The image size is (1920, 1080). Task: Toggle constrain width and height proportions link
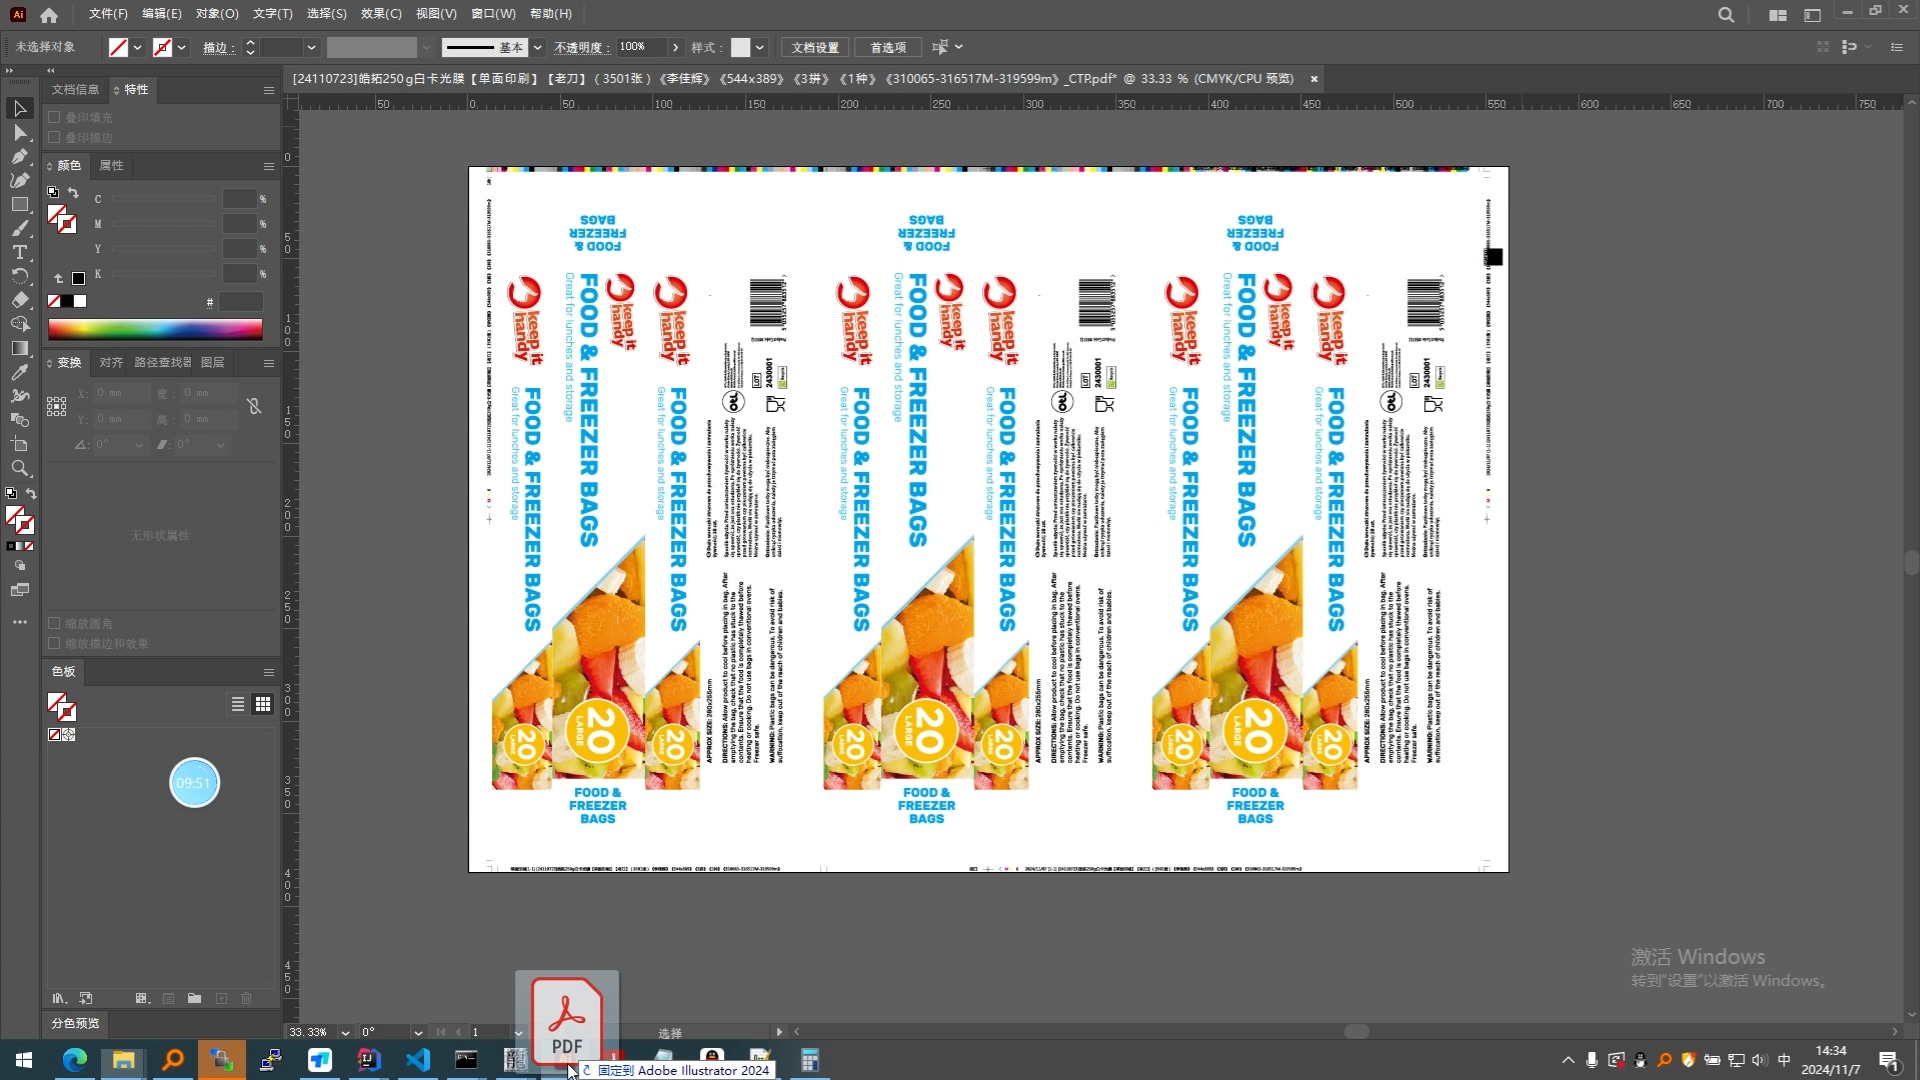[x=254, y=406]
